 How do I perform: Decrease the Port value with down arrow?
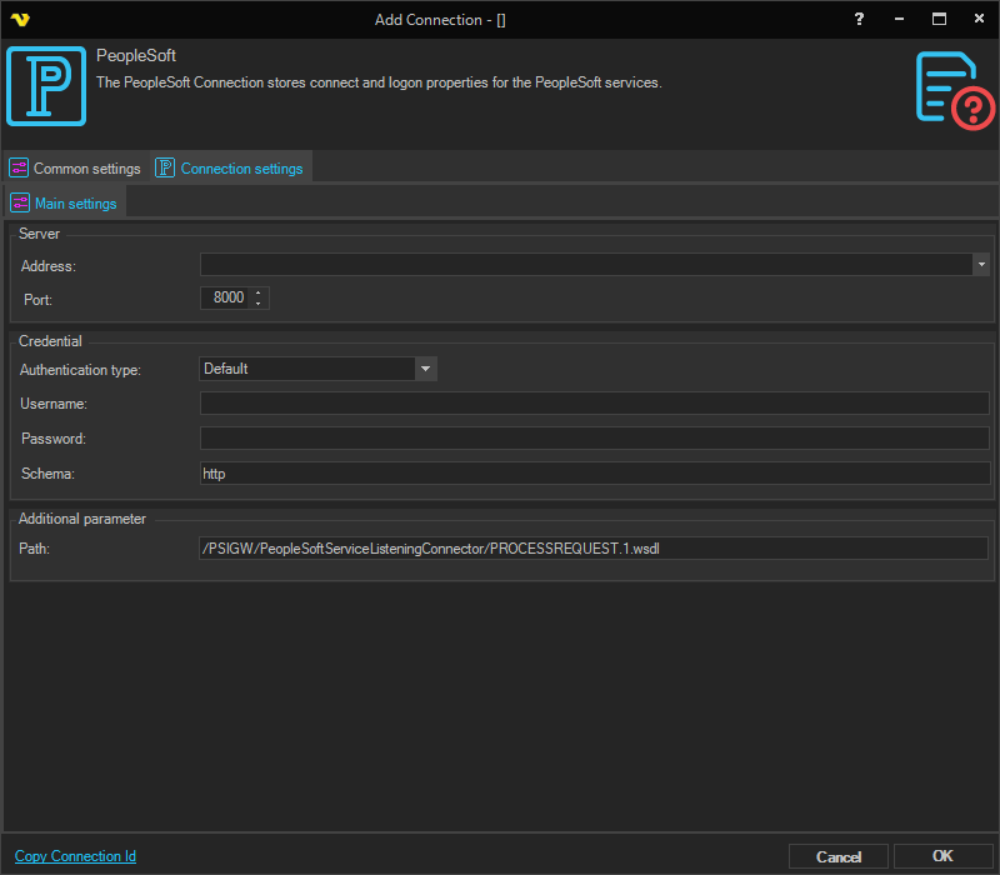tap(258, 303)
